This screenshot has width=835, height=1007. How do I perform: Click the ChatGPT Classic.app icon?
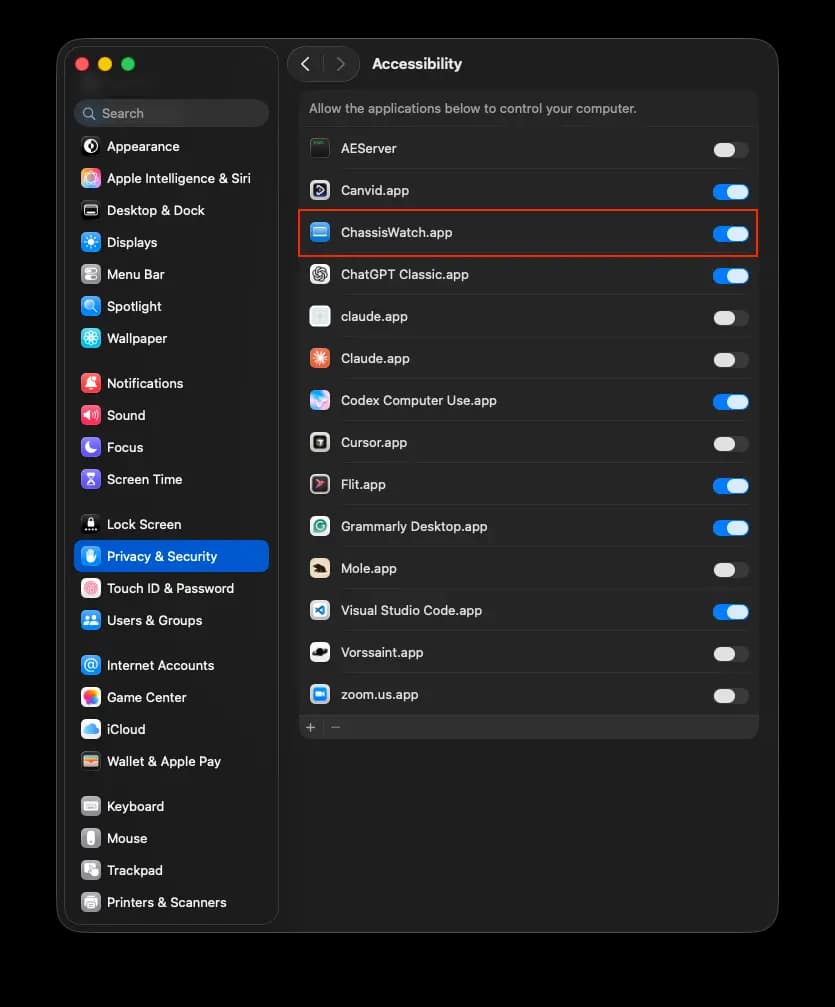pos(320,274)
